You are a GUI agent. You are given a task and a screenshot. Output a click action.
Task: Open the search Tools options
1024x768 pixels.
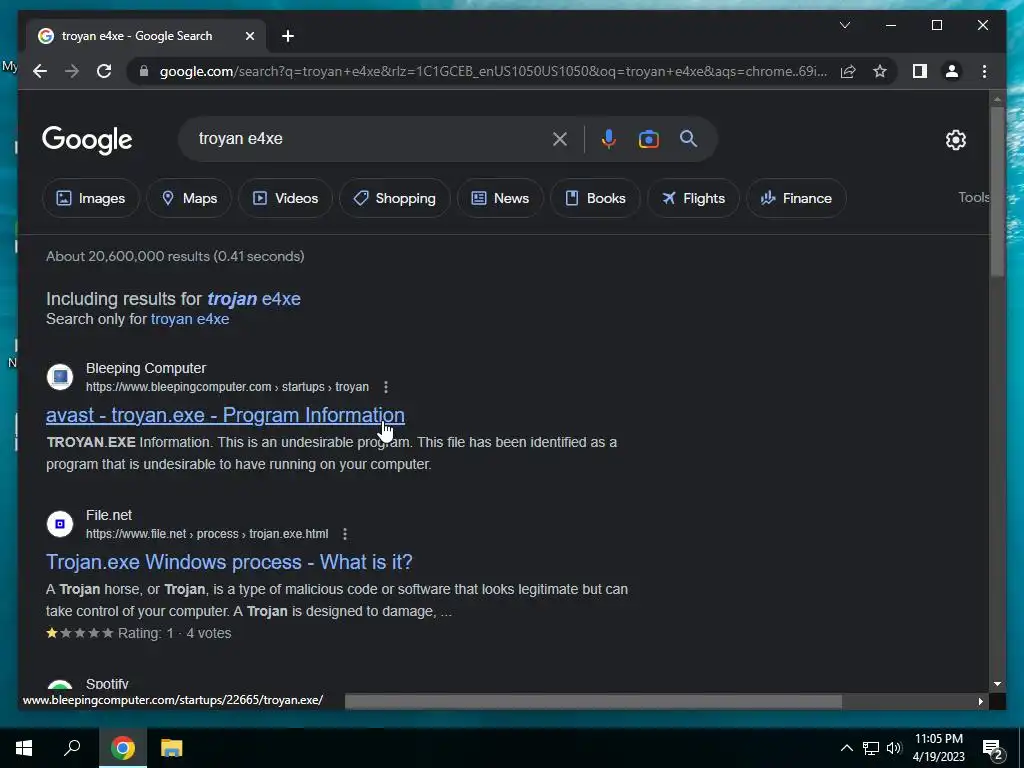click(x=974, y=197)
